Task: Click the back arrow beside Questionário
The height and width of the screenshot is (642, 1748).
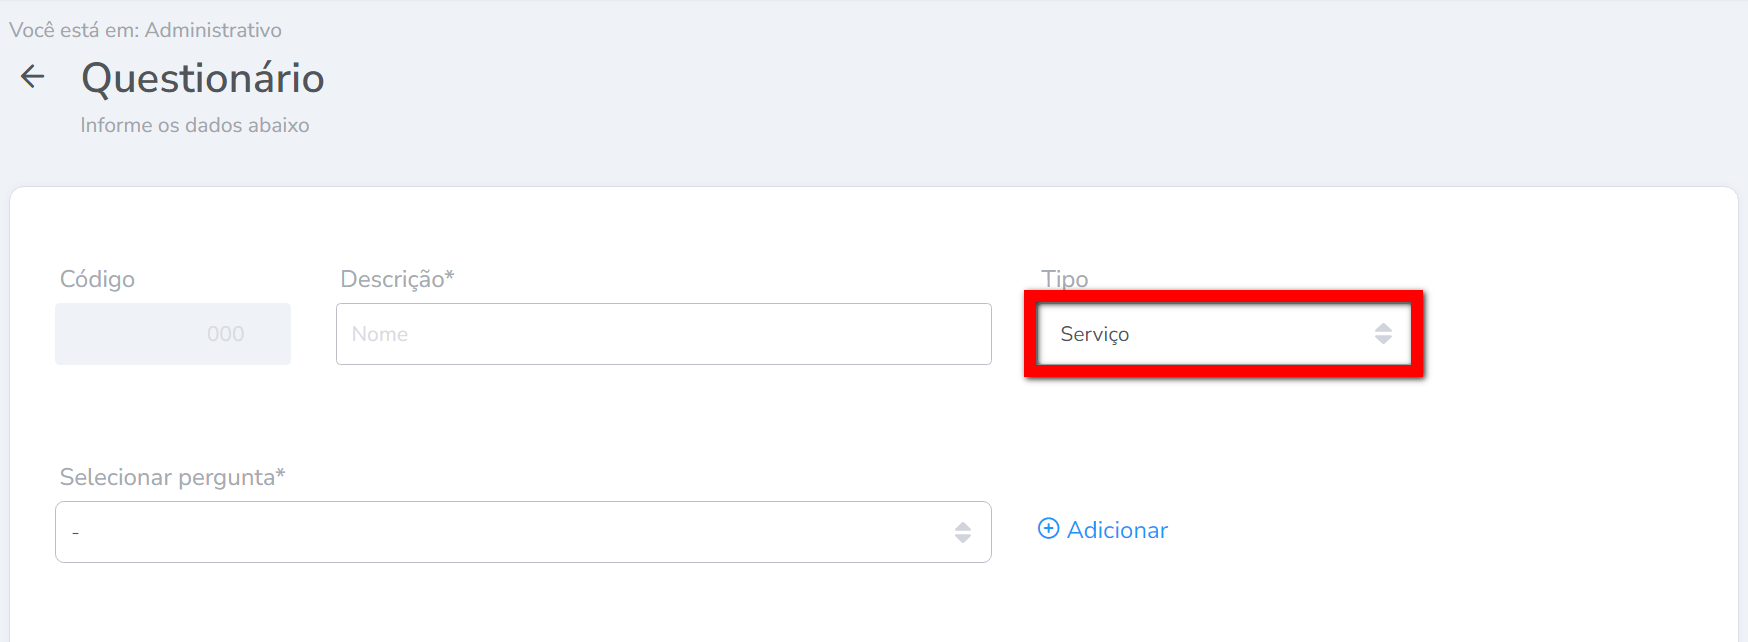Action: 33,77
